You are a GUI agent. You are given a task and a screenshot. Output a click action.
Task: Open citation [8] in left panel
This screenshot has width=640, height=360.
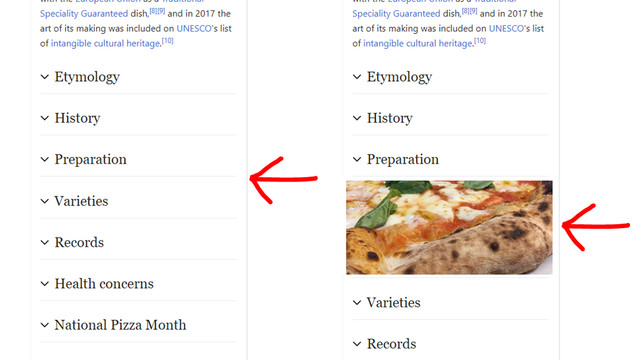point(153,11)
